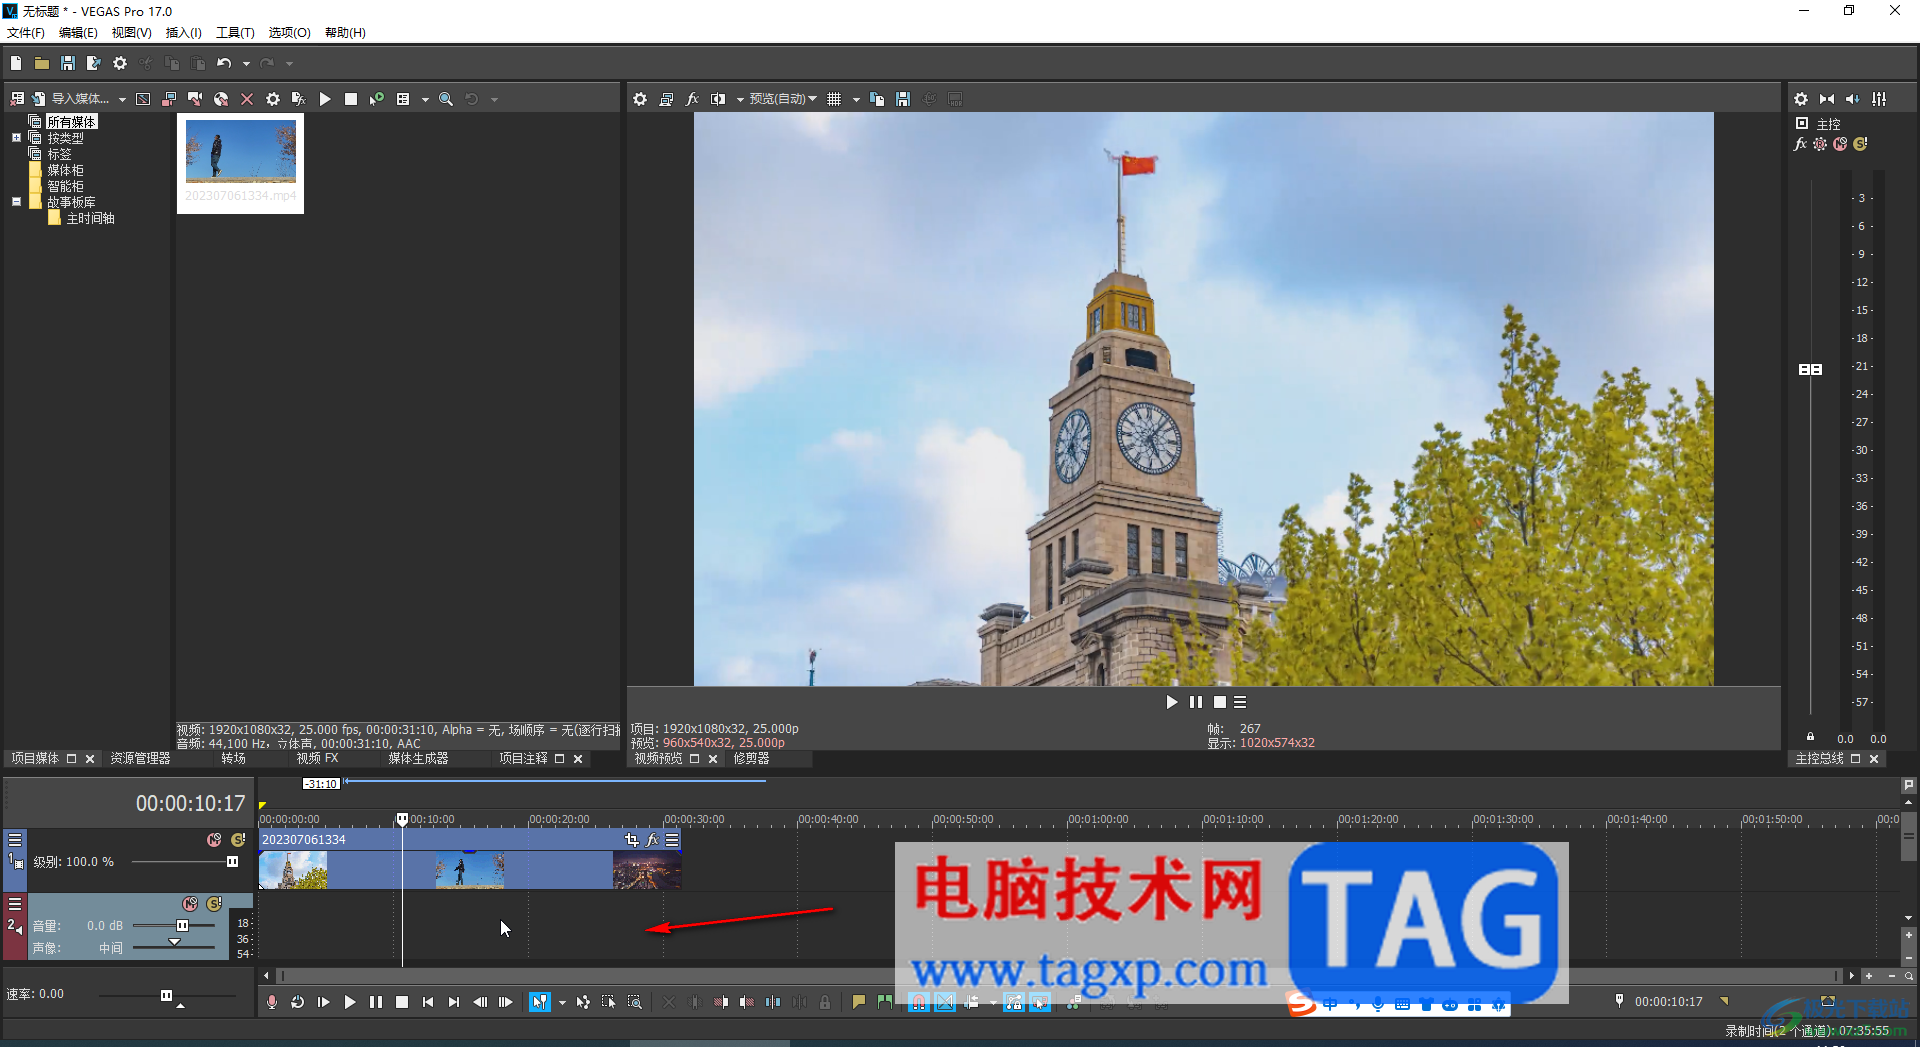Click the Render As toolbar icon

[94, 63]
